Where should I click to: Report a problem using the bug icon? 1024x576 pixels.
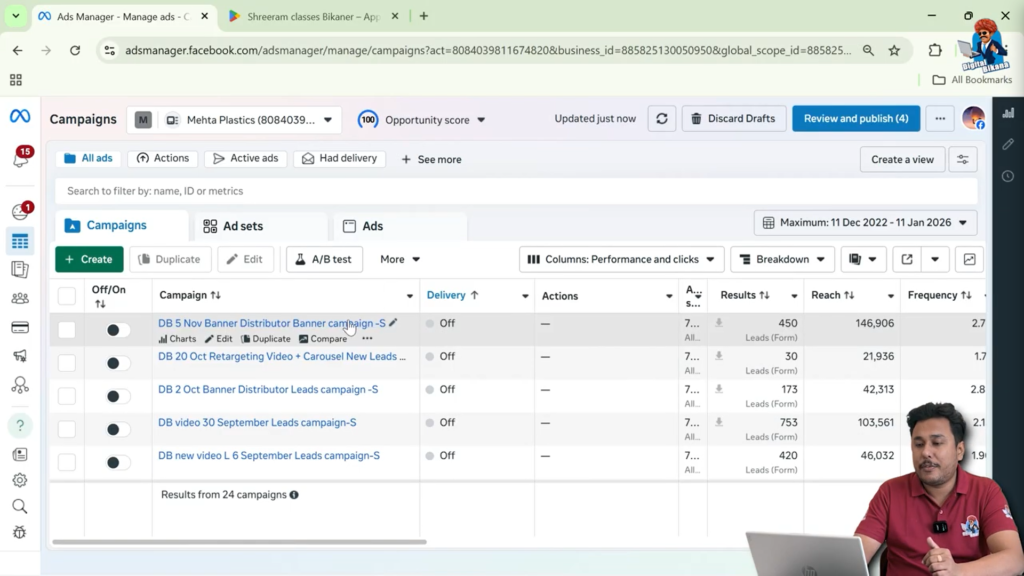pyautogui.click(x=19, y=532)
